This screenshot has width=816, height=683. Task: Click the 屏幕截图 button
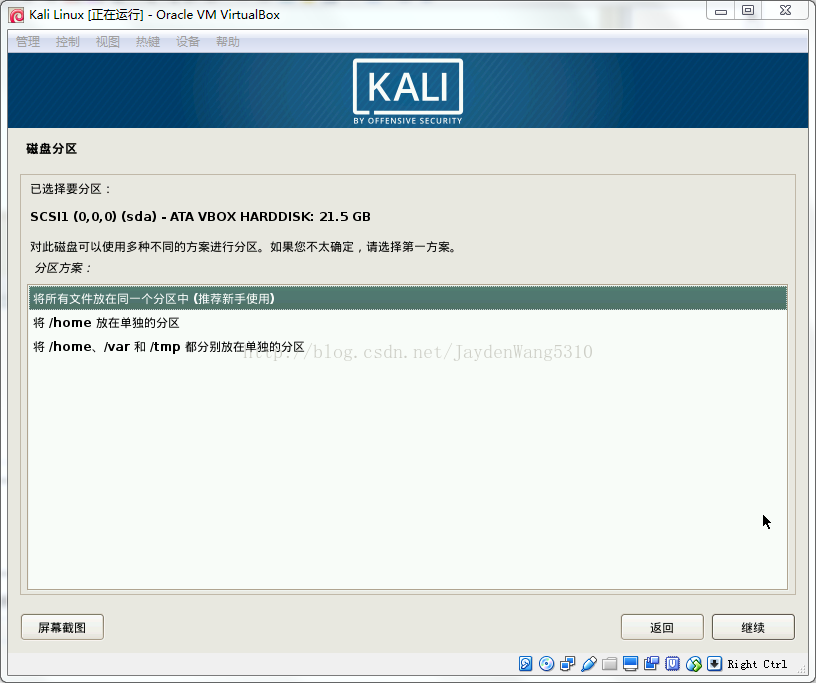coord(62,627)
